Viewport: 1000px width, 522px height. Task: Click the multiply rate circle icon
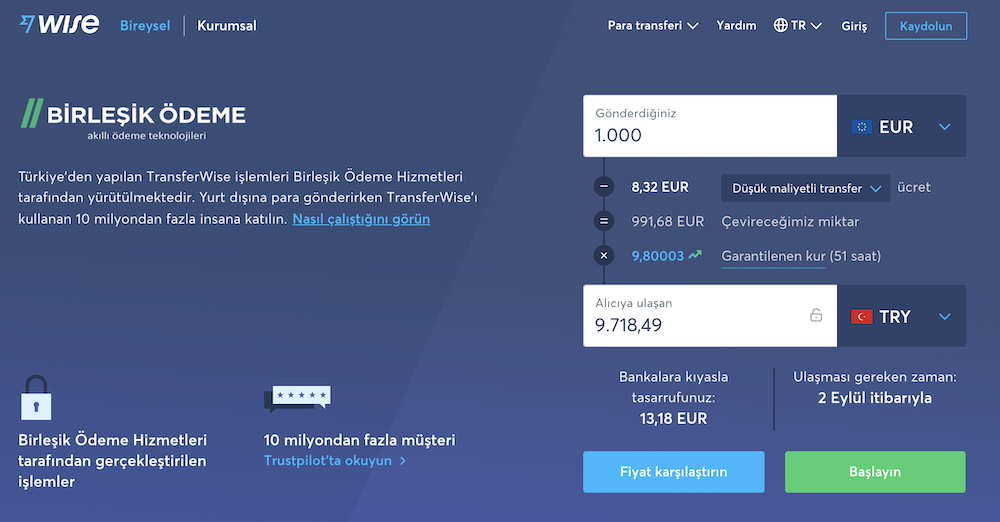604,256
